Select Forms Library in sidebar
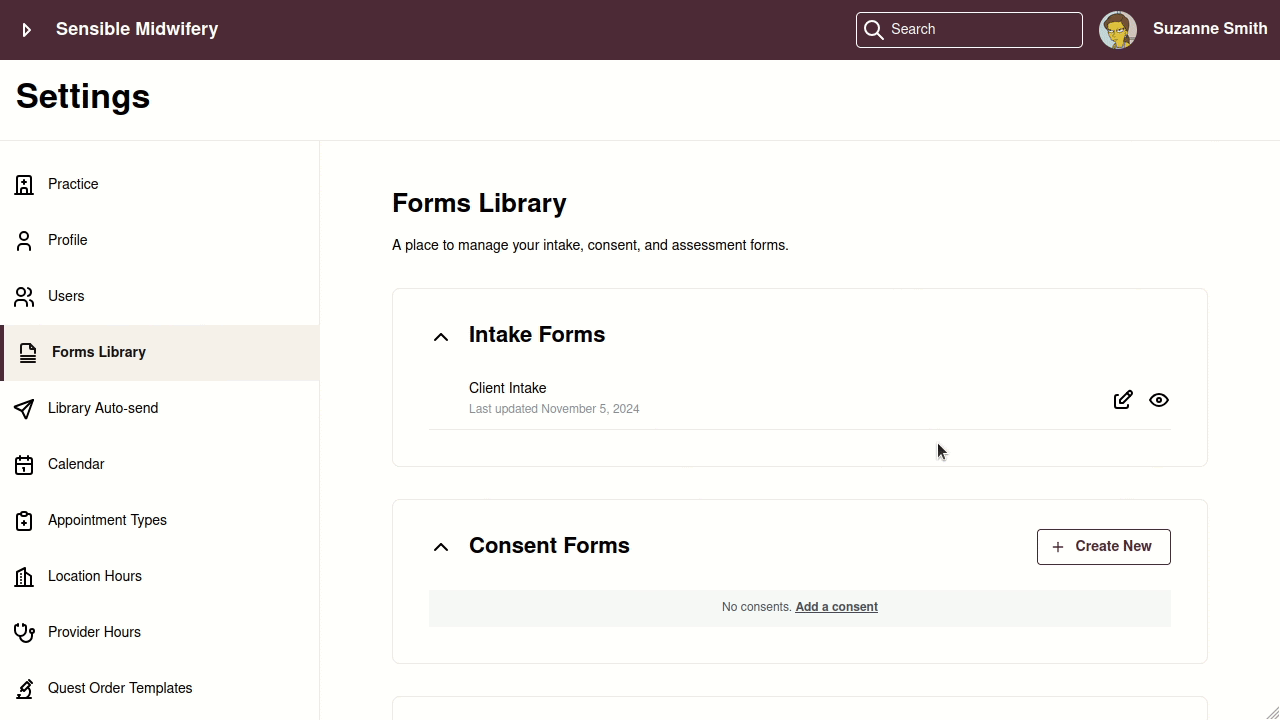Viewport: 1280px width, 720px height. click(x=160, y=353)
